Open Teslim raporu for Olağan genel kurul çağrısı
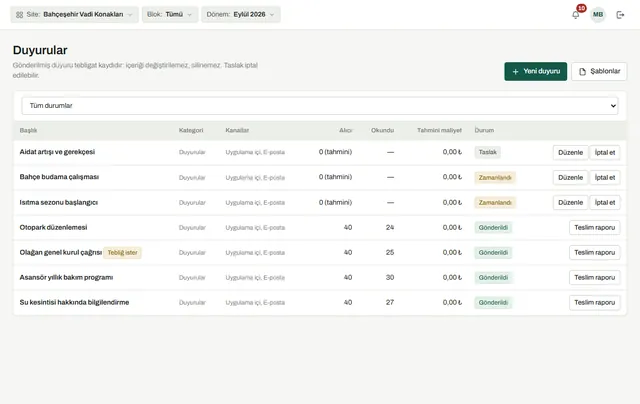 [594, 253]
